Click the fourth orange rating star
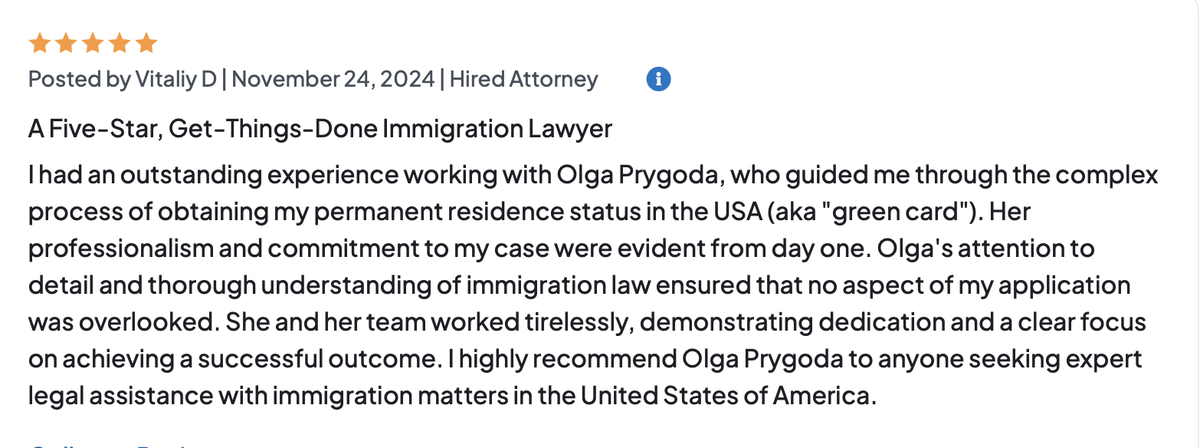 (119, 43)
